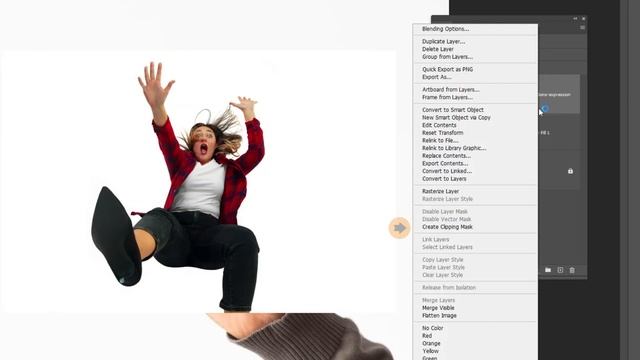Click Clear Layer Style entry

442,275
